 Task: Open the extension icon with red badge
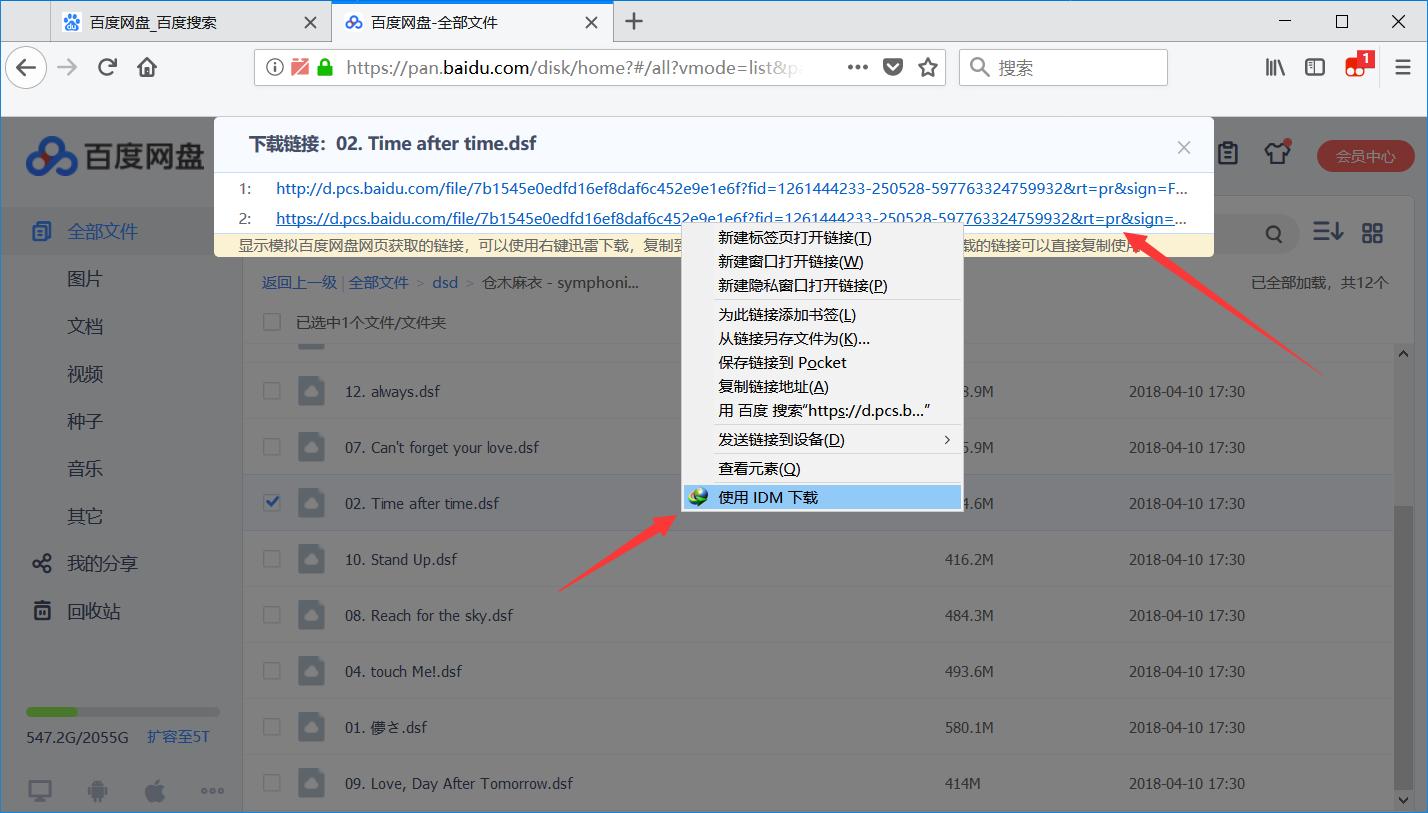[1358, 65]
